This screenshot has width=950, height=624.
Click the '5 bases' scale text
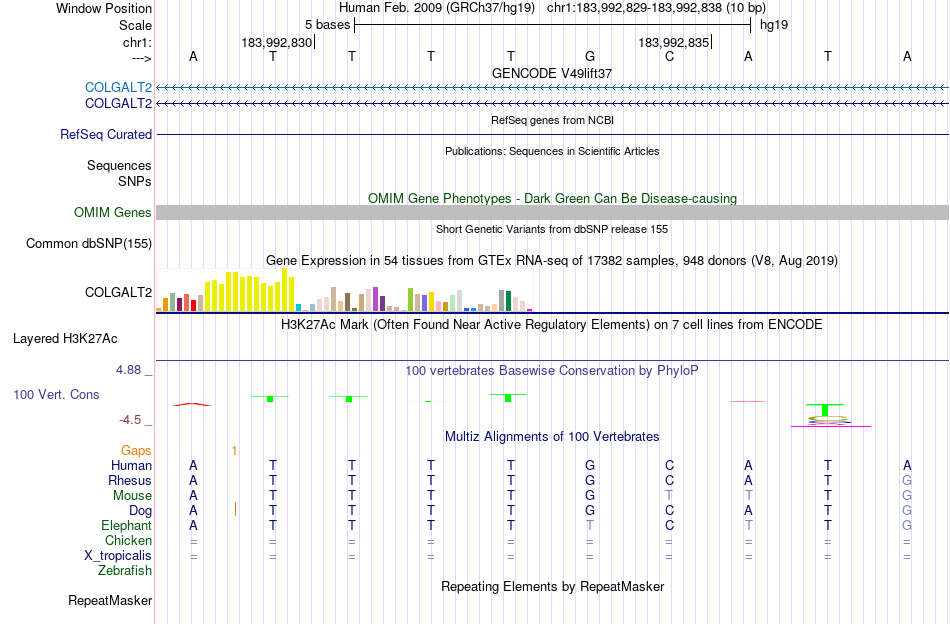point(327,25)
